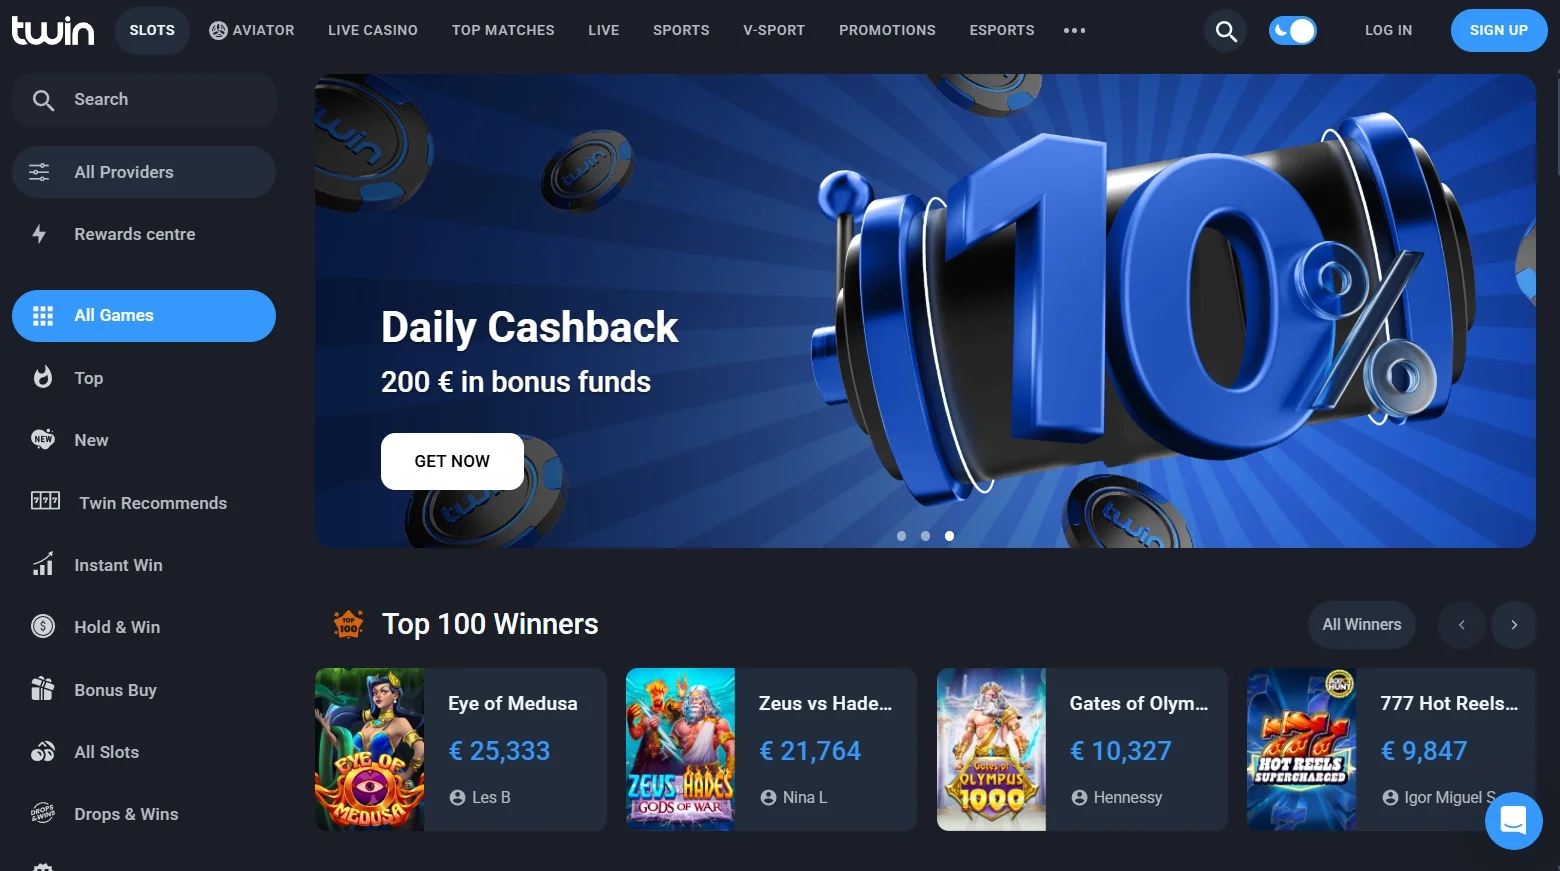Image resolution: width=1560 pixels, height=871 pixels.
Task: Open the Bonus Buy gift icon
Action: [x=42, y=689]
